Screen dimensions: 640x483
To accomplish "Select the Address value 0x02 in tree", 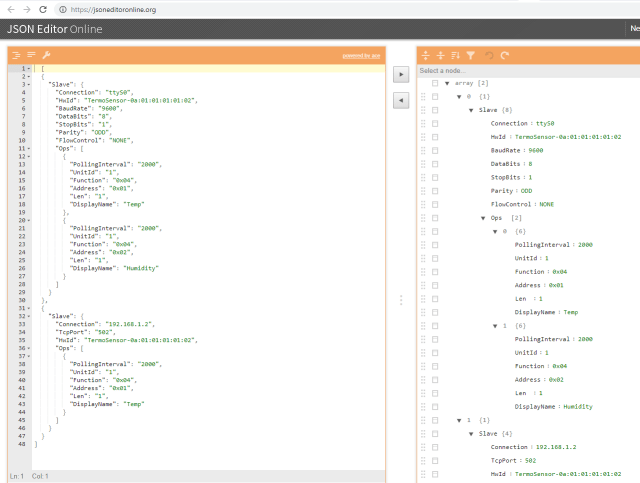I will tap(556, 380).
